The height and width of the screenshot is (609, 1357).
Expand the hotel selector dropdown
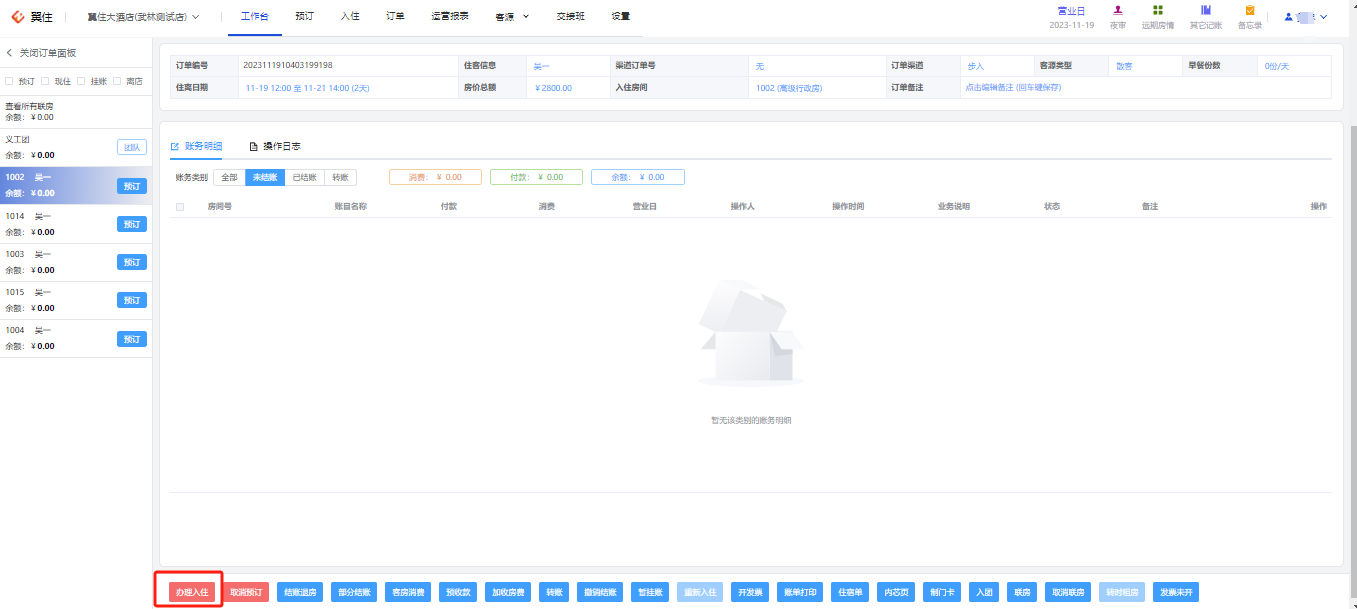tap(196, 17)
